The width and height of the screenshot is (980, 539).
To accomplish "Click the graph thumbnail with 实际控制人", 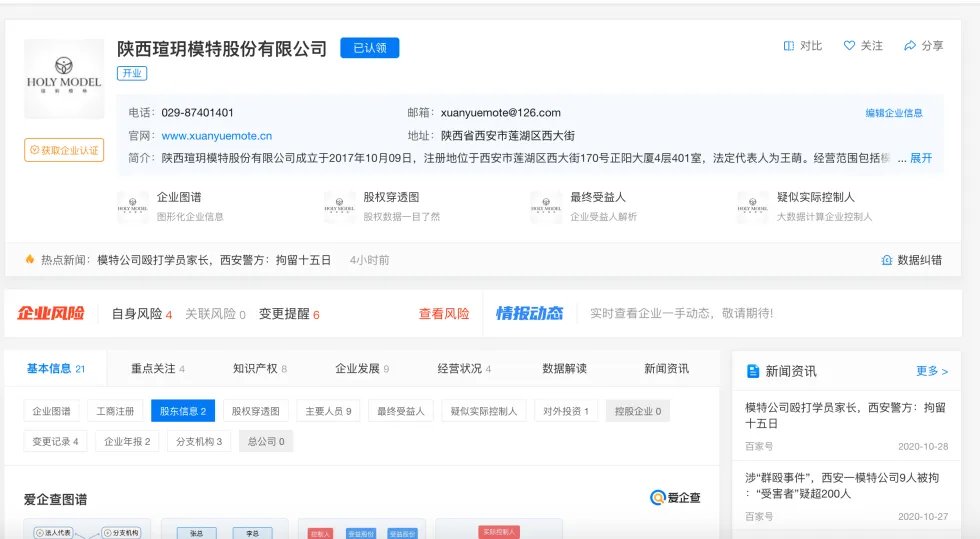I will (x=499, y=529).
